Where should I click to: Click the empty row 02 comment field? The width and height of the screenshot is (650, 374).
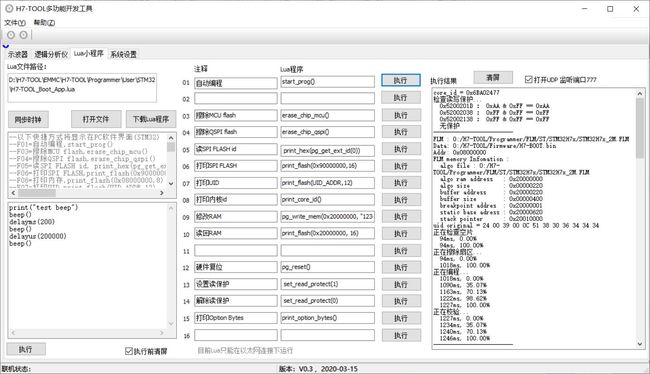[x=236, y=98]
